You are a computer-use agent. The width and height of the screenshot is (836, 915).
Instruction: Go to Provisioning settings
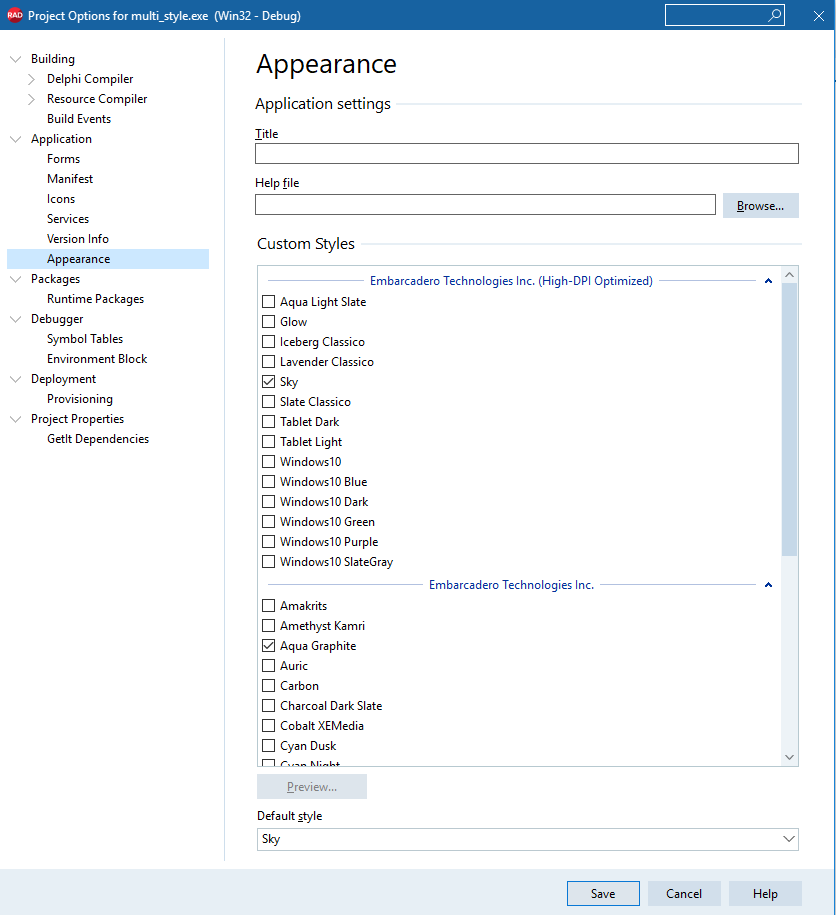[x=80, y=399]
